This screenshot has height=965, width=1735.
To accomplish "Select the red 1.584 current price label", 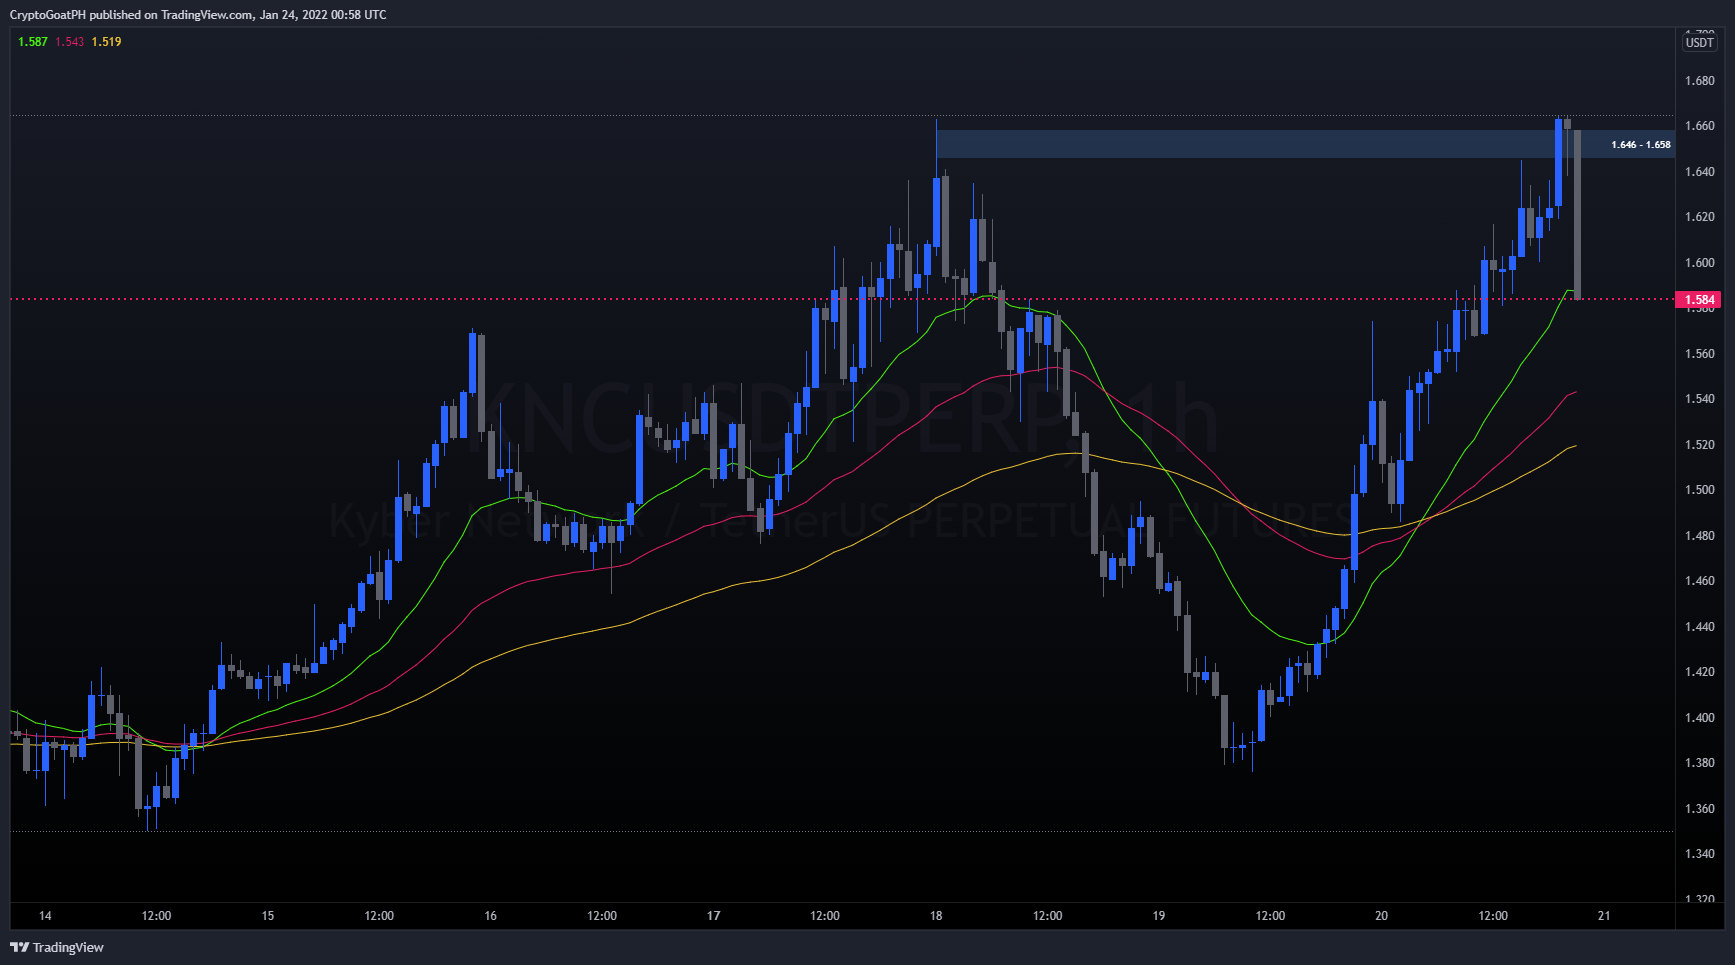I will click(x=1698, y=300).
